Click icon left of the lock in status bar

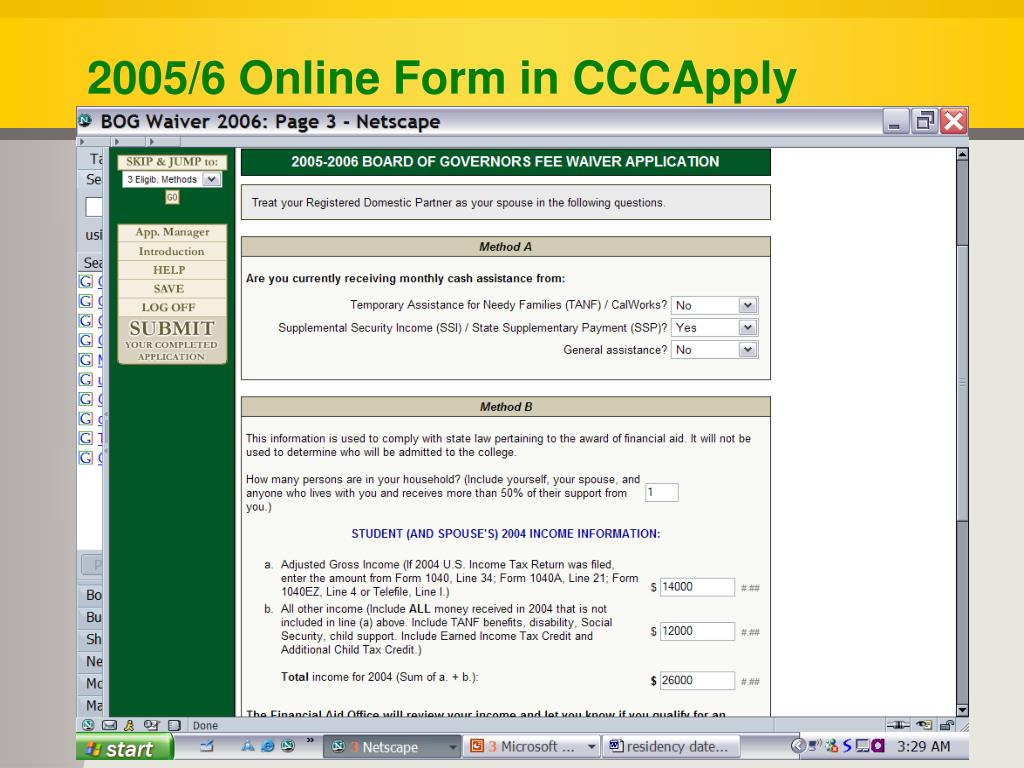[x=924, y=725]
